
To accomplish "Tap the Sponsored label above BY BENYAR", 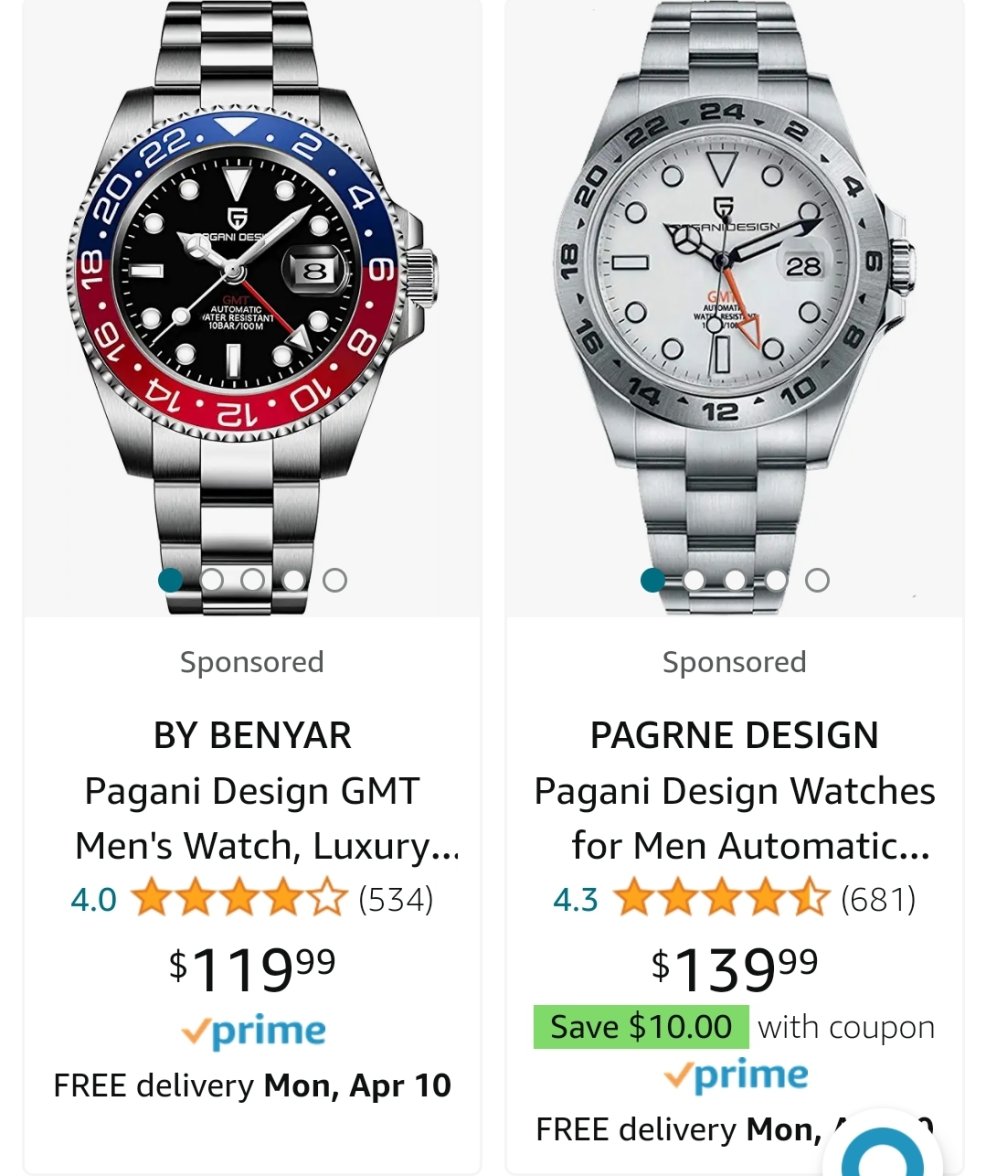I will [252, 662].
